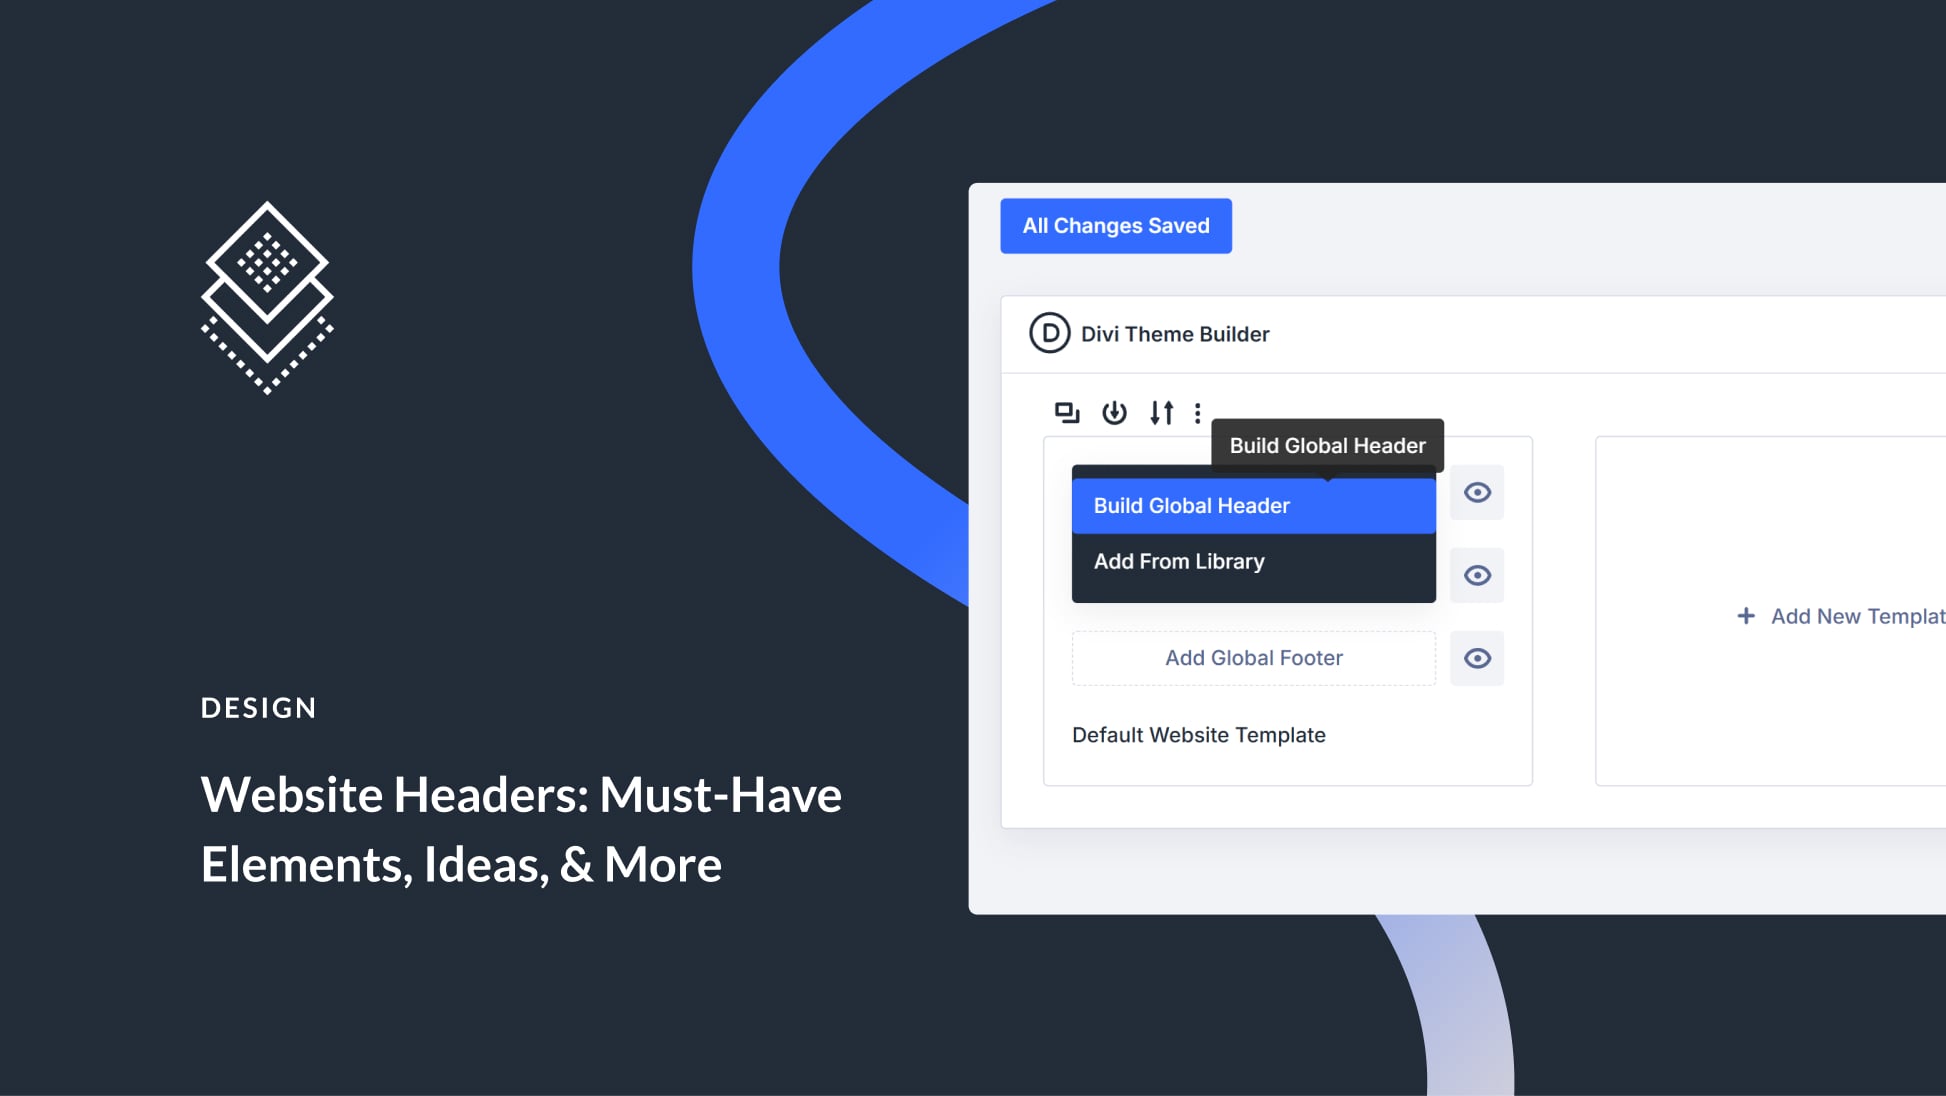Click the power/enable toggle icon
Viewport: 1946px width, 1096px height.
click(1115, 412)
